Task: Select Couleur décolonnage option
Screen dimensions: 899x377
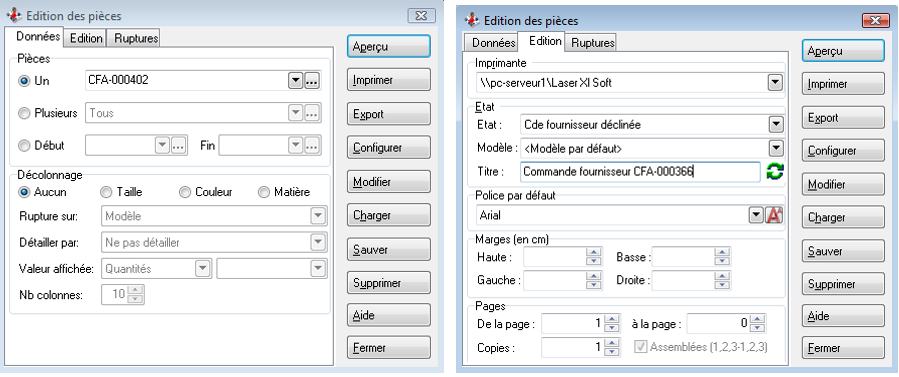Action: tap(185, 192)
